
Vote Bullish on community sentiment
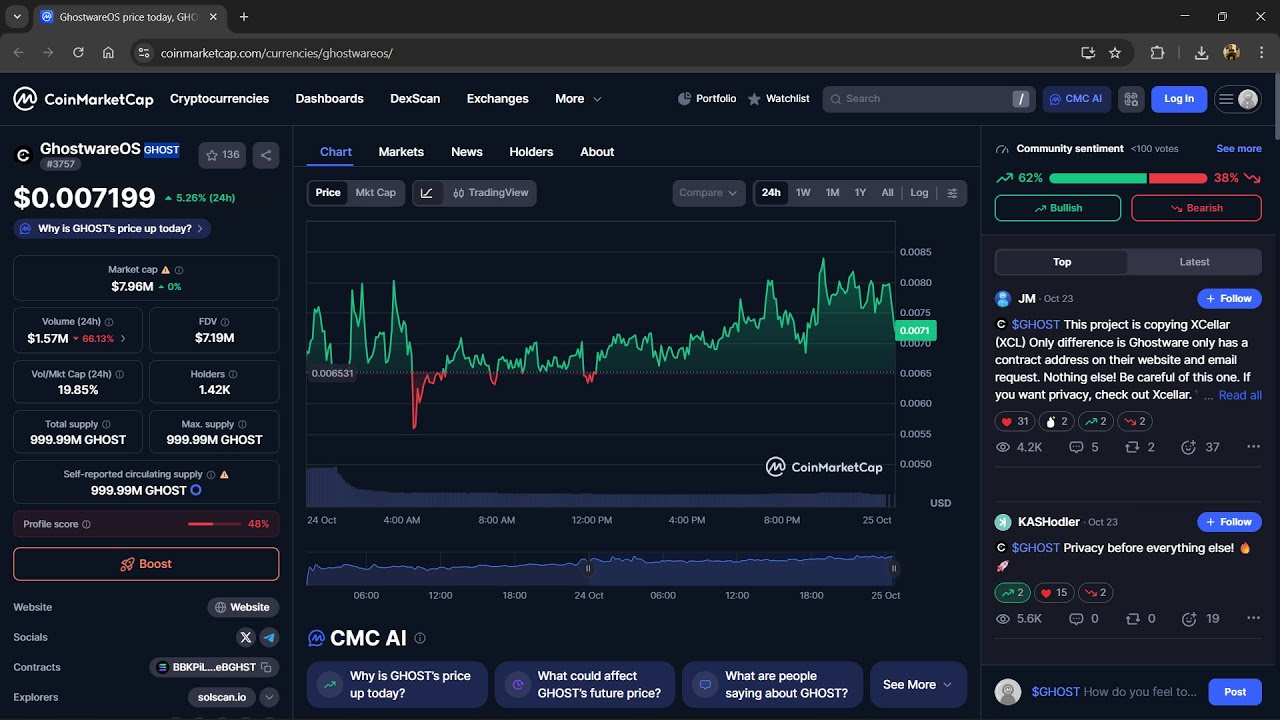pyautogui.click(x=1058, y=208)
